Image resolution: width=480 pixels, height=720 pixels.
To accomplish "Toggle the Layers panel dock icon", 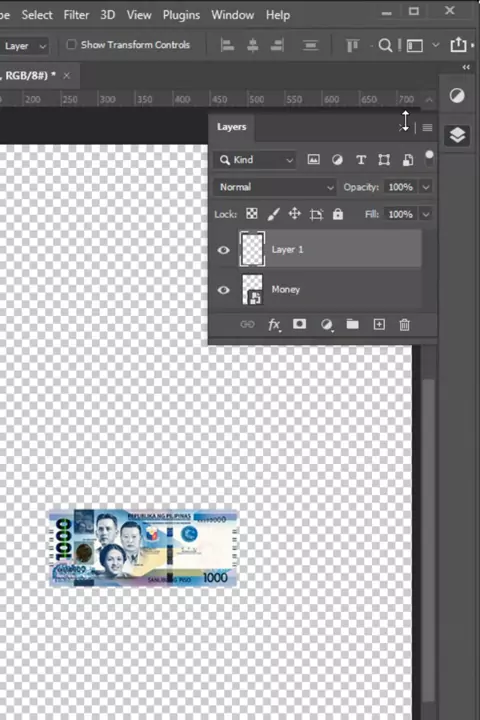I will (457, 135).
